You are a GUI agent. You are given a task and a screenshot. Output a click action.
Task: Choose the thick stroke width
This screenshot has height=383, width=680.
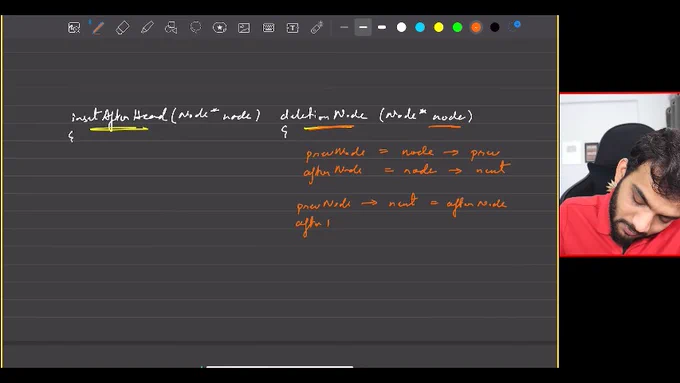[382, 27]
